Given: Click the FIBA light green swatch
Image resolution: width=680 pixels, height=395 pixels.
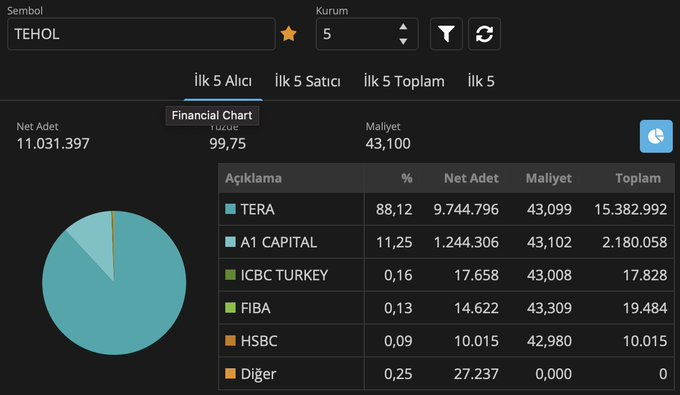Looking at the screenshot, I should coord(230,308).
